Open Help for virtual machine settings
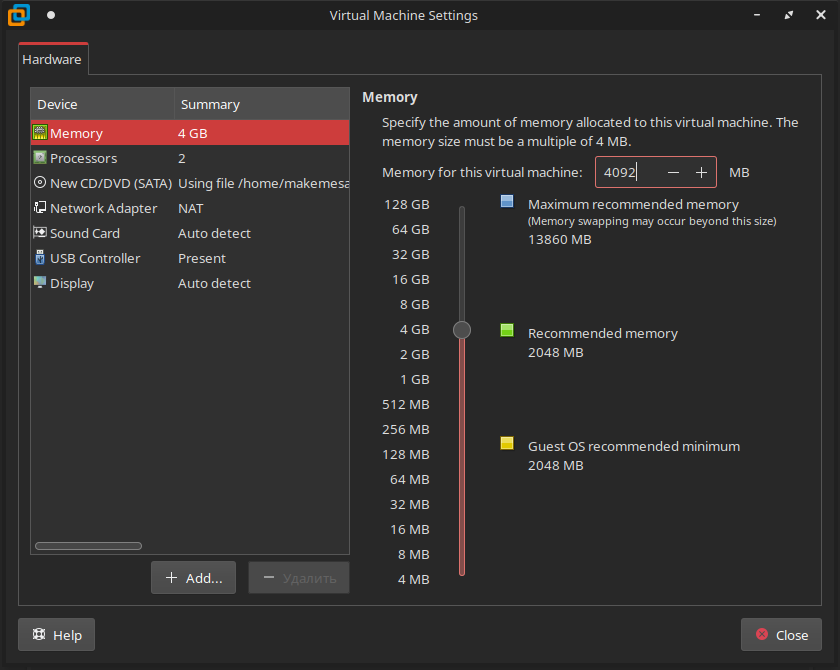 point(56,635)
